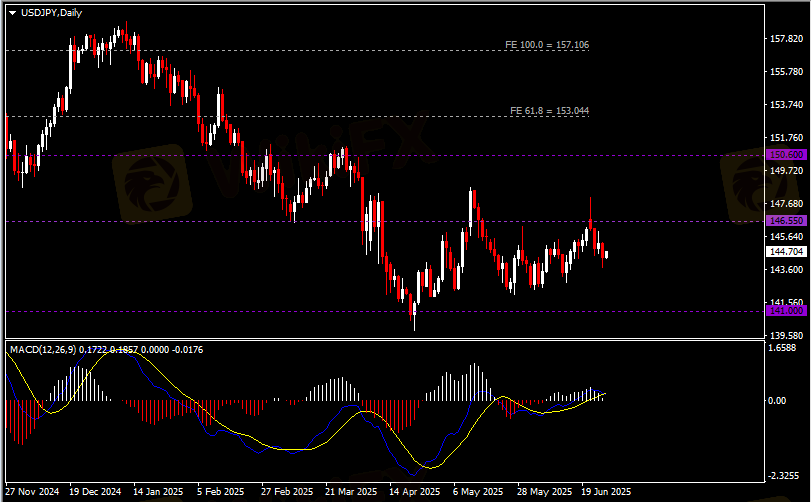The width and height of the screenshot is (811, 502).
Task: Click the MACD scale value 1.6588
Action: (782, 348)
